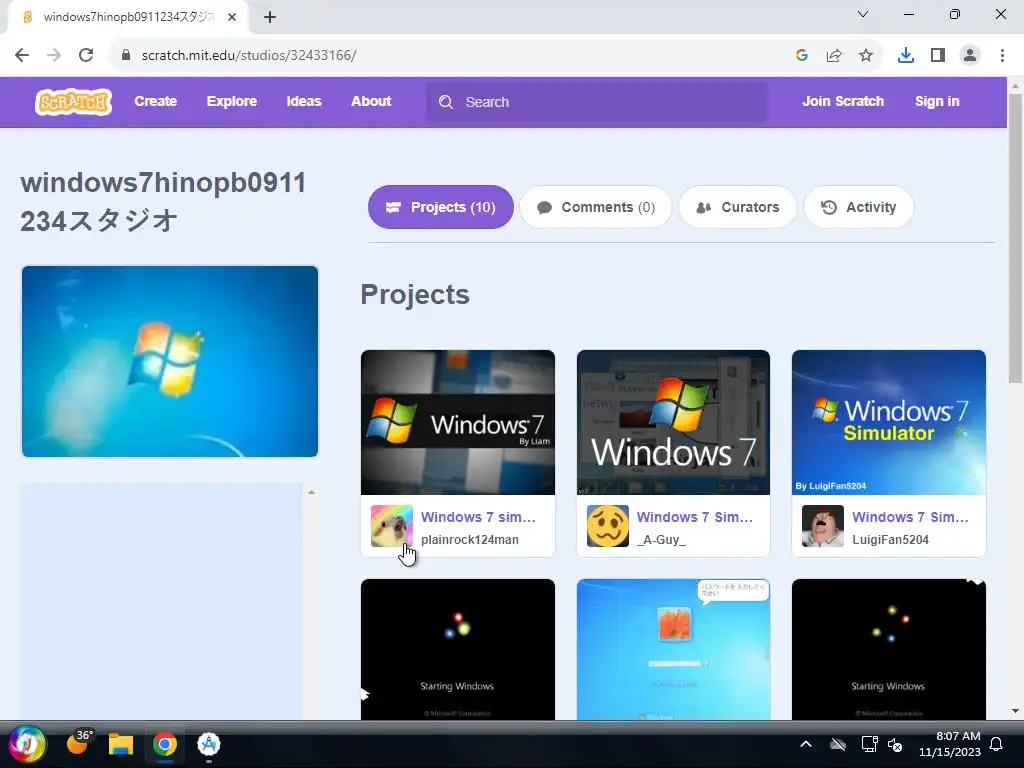Click the volume muted tray icon

click(895, 744)
